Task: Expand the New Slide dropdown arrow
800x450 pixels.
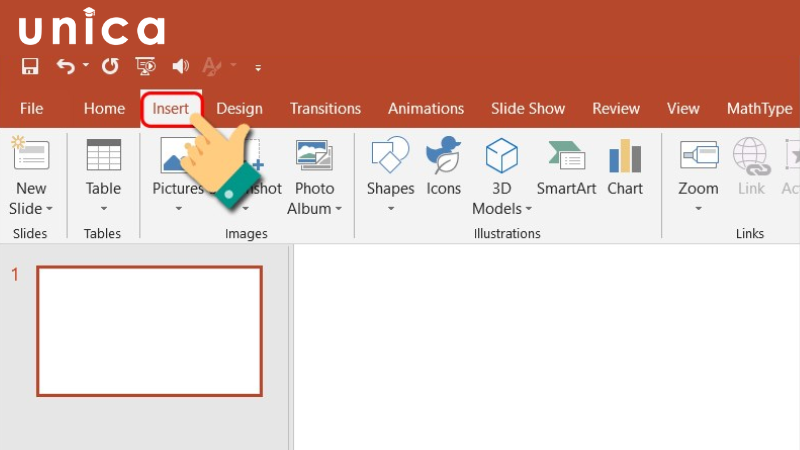Action: [x=48, y=209]
